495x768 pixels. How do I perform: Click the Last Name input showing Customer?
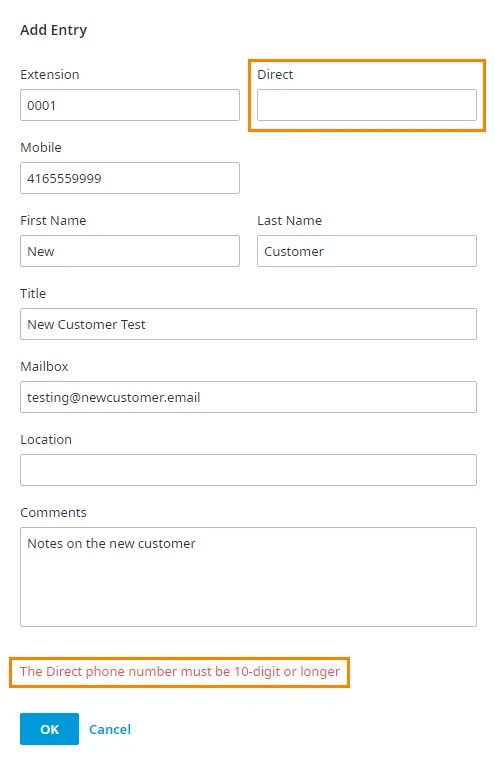(x=367, y=251)
